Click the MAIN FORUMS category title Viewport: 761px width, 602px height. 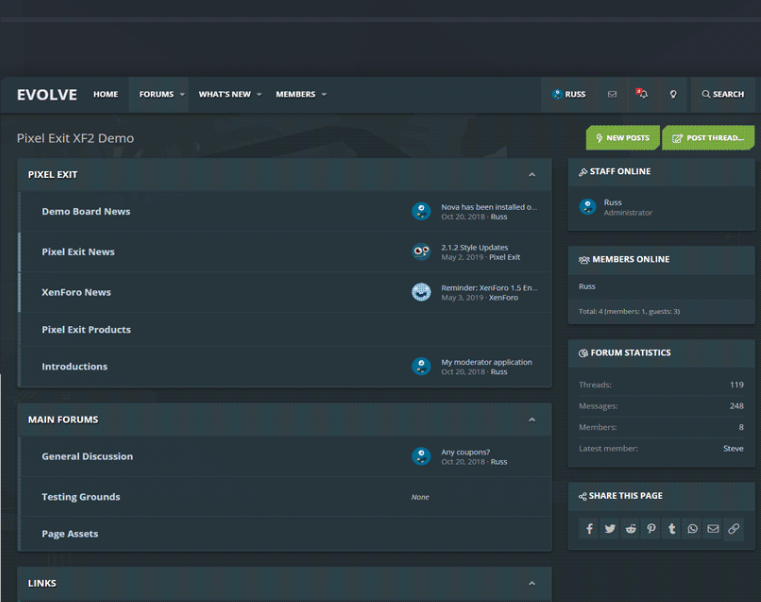click(x=63, y=419)
